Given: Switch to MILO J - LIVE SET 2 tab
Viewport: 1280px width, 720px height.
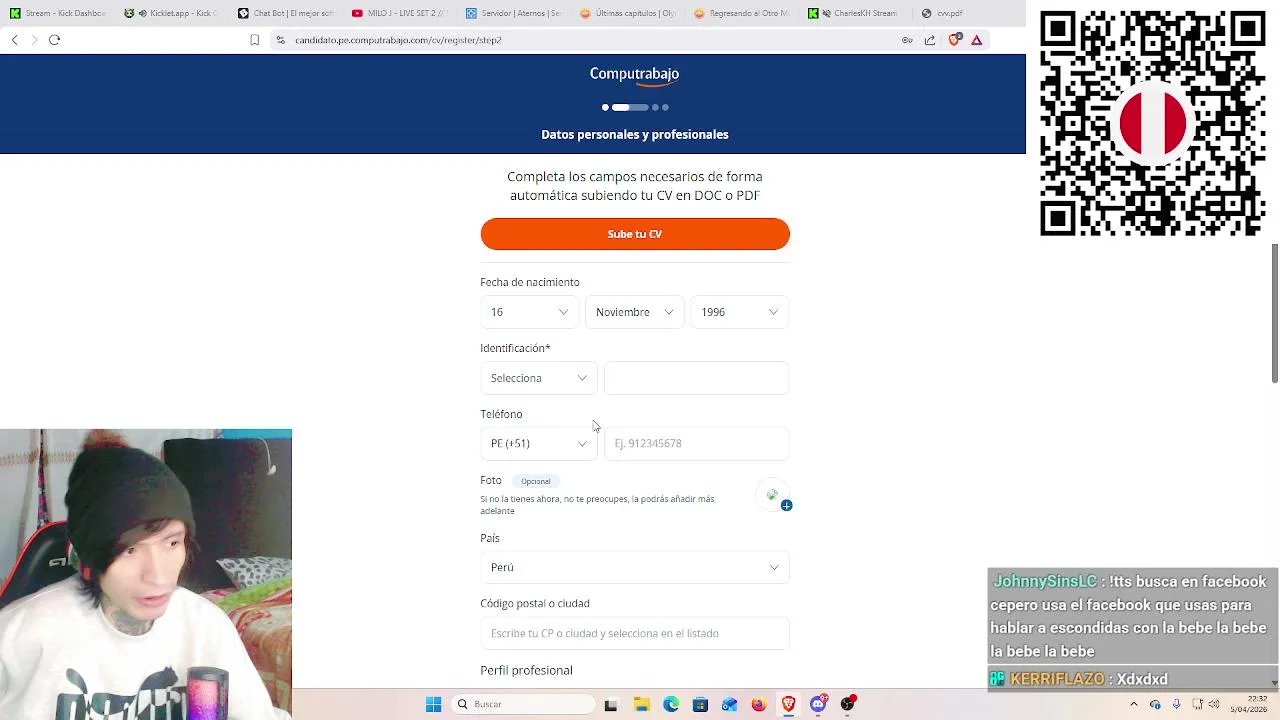Looking at the screenshot, I should click(x=399, y=13).
